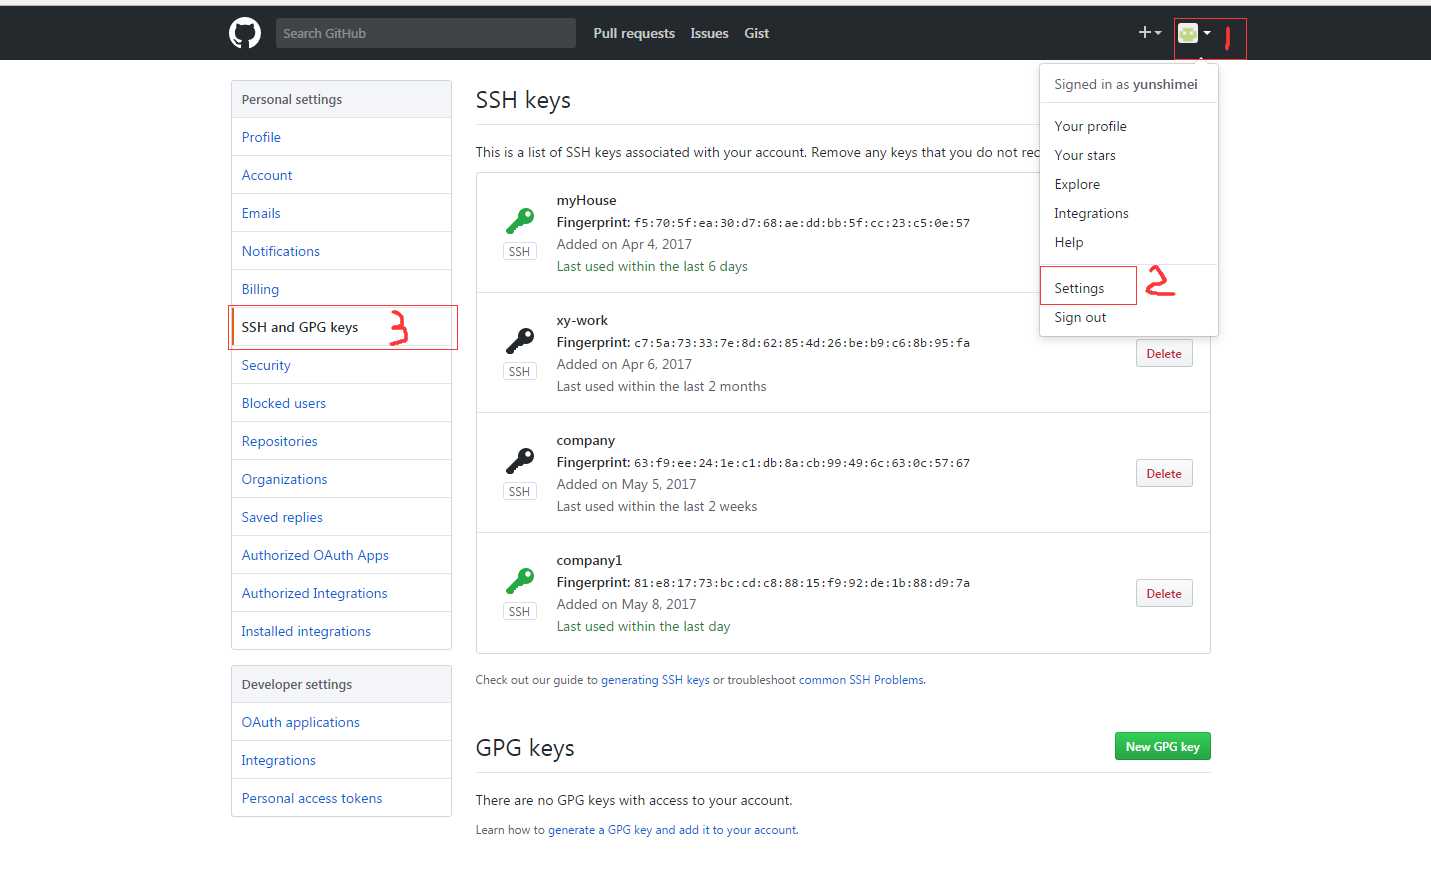Viewport: 1431px width, 871px height.
Task: Click the SSH badge under company key
Action: point(519,491)
